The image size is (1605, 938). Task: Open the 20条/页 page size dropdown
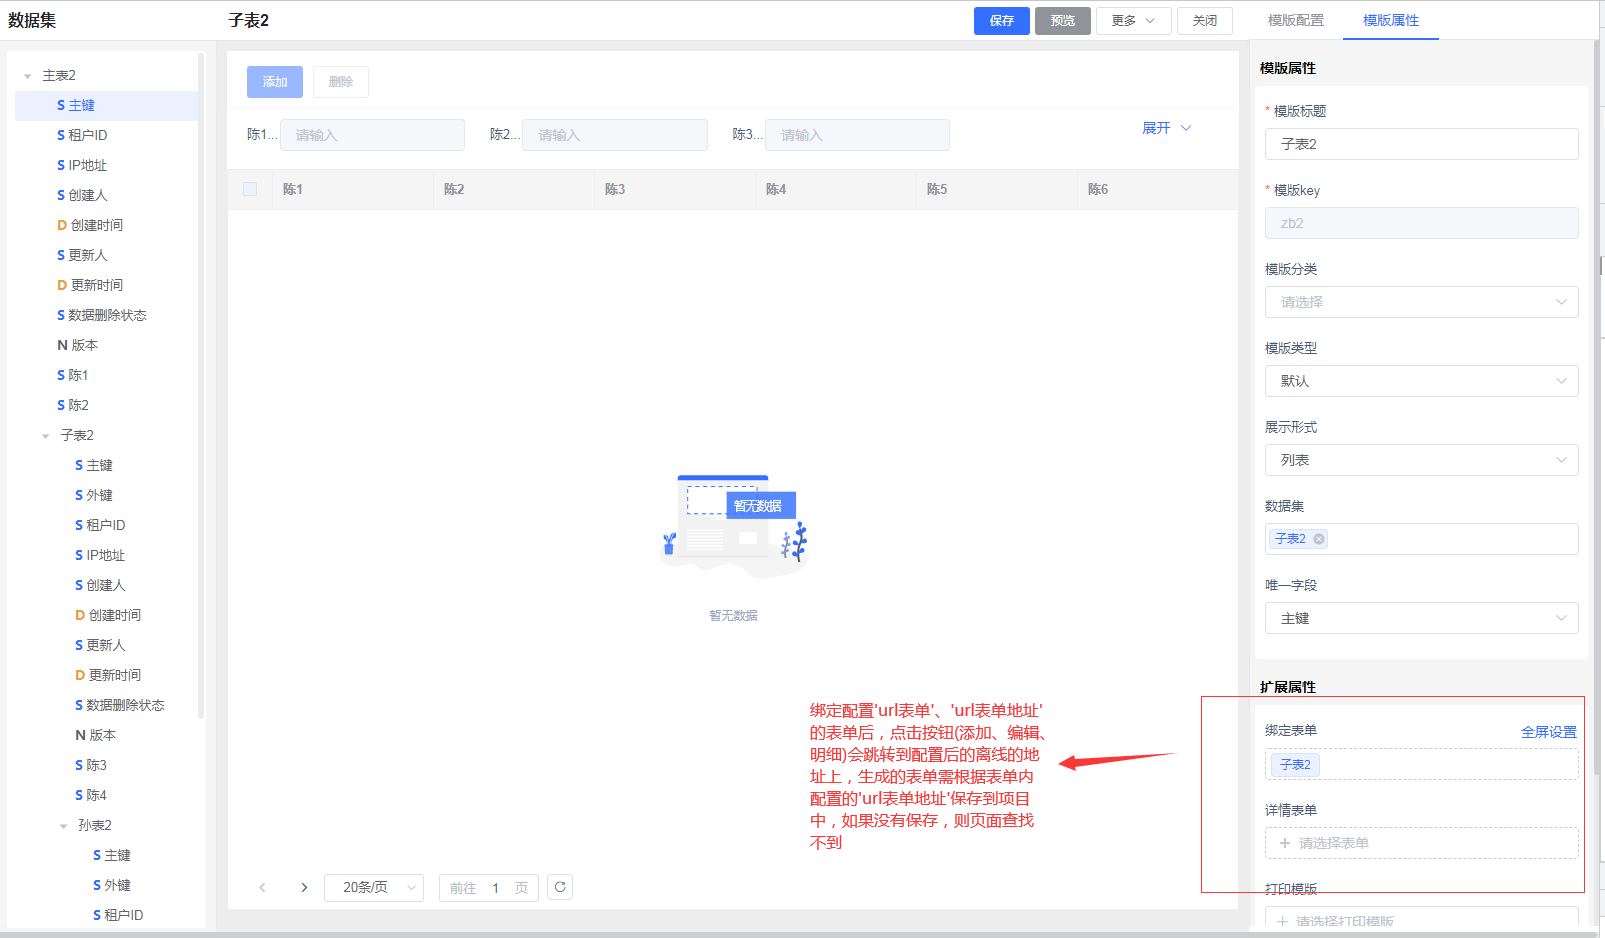pyautogui.click(x=373, y=887)
